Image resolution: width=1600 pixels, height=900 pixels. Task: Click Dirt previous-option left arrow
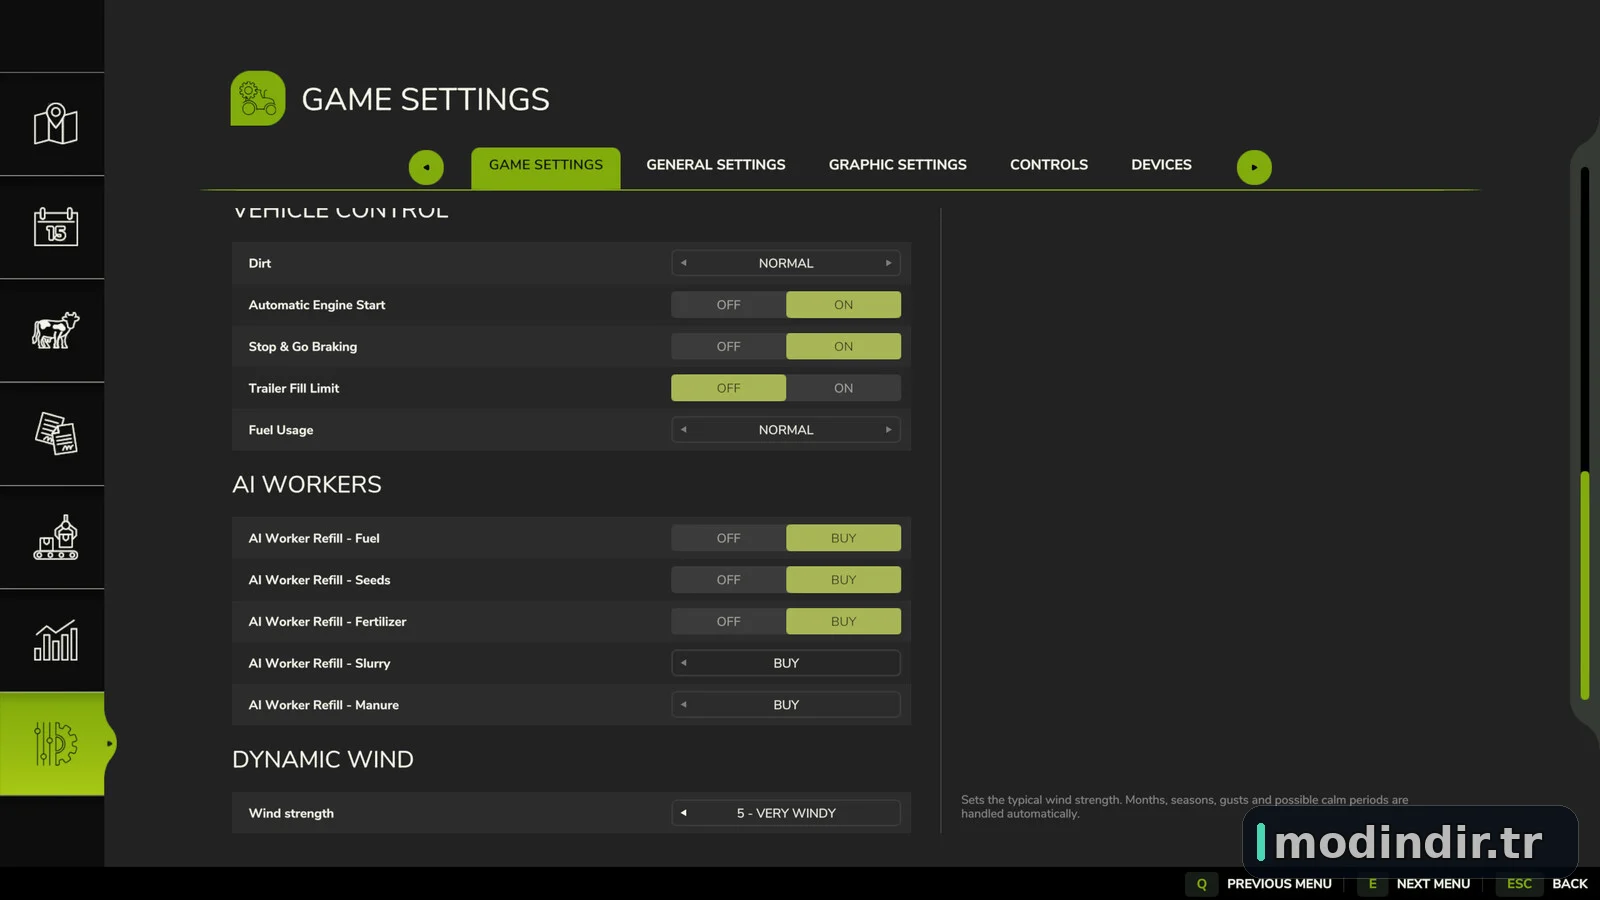[684, 263]
